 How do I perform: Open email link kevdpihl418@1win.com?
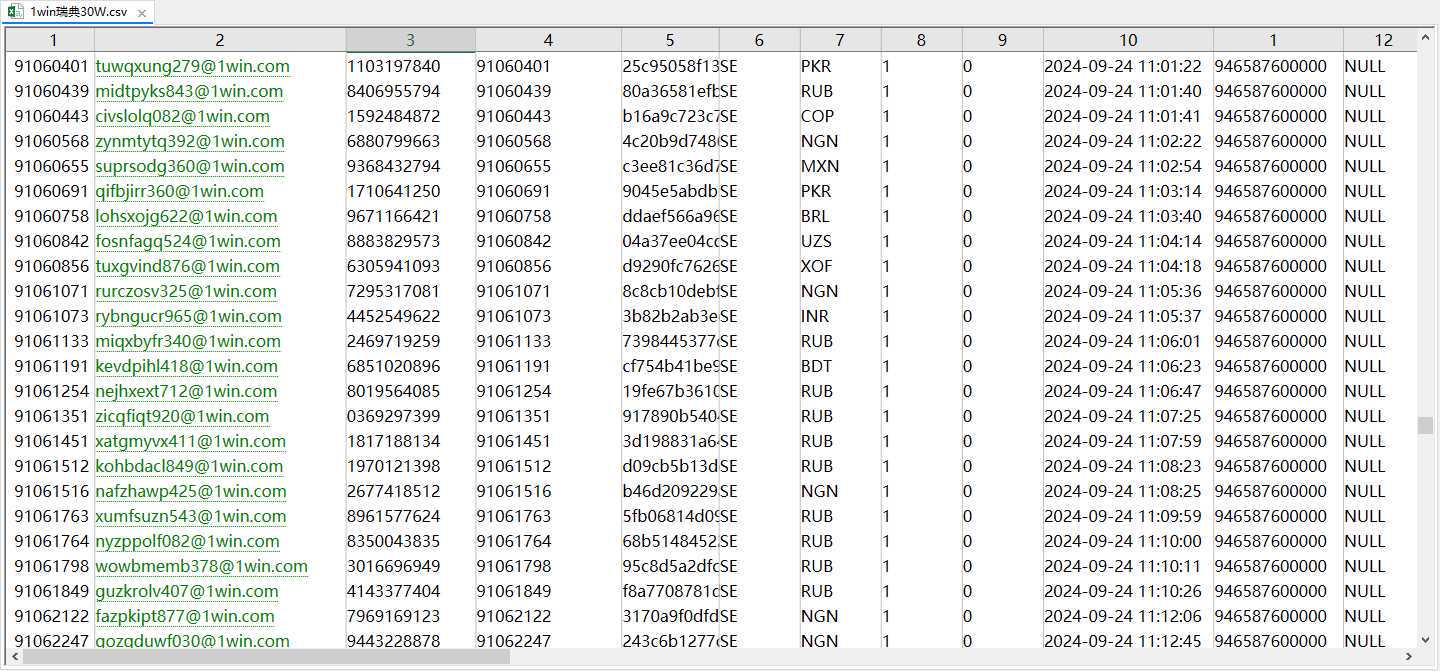point(187,366)
